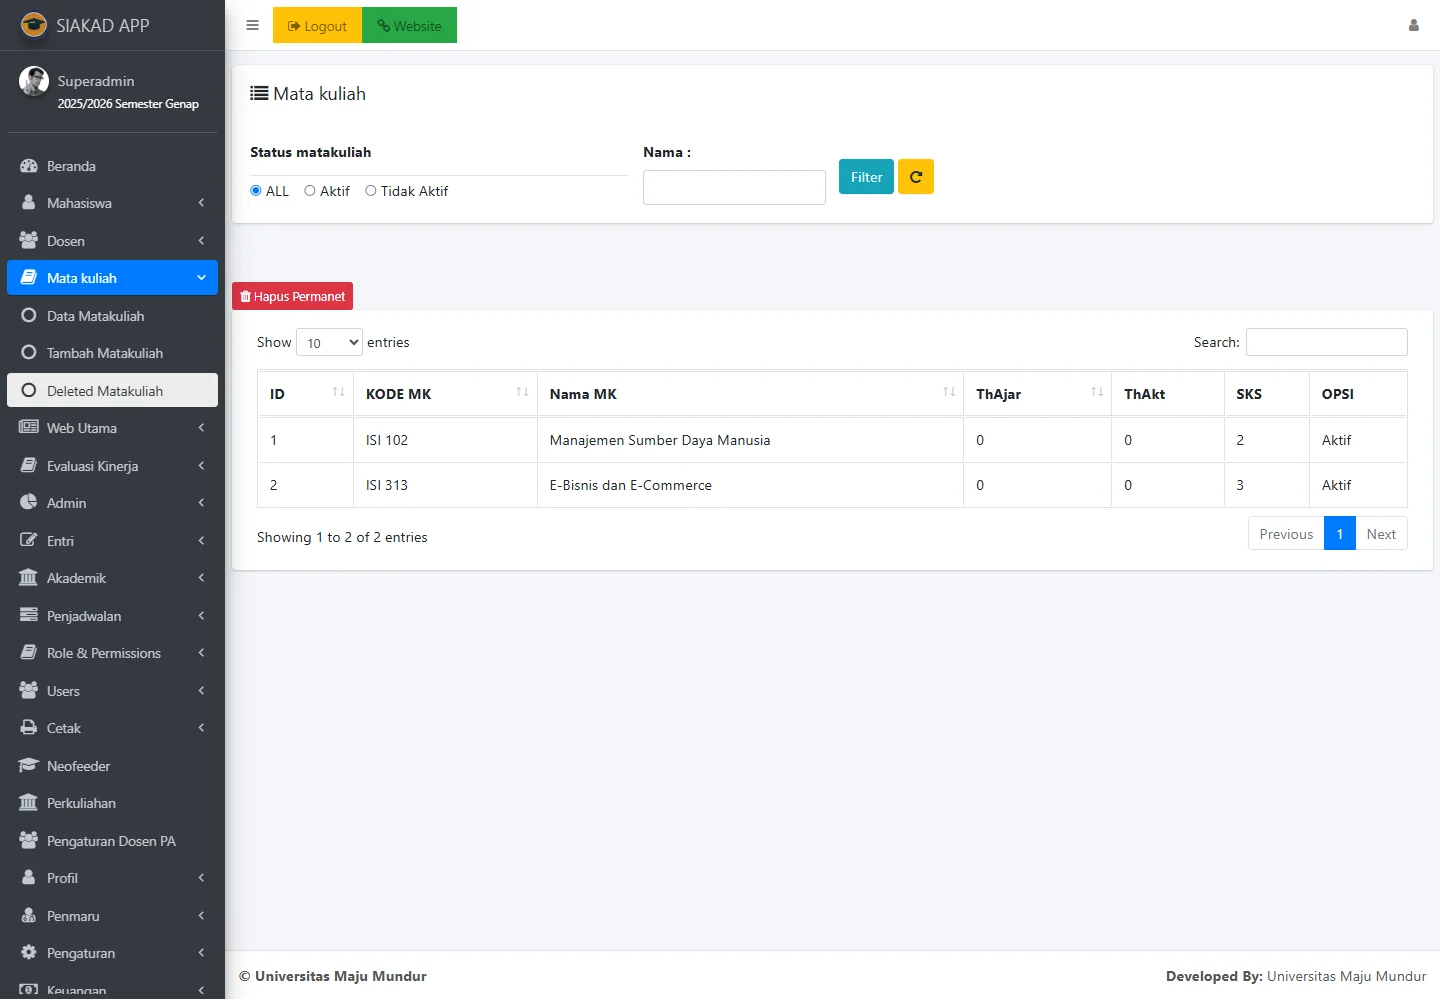Click the hamburger sidebar toggle icon

[252, 25]
